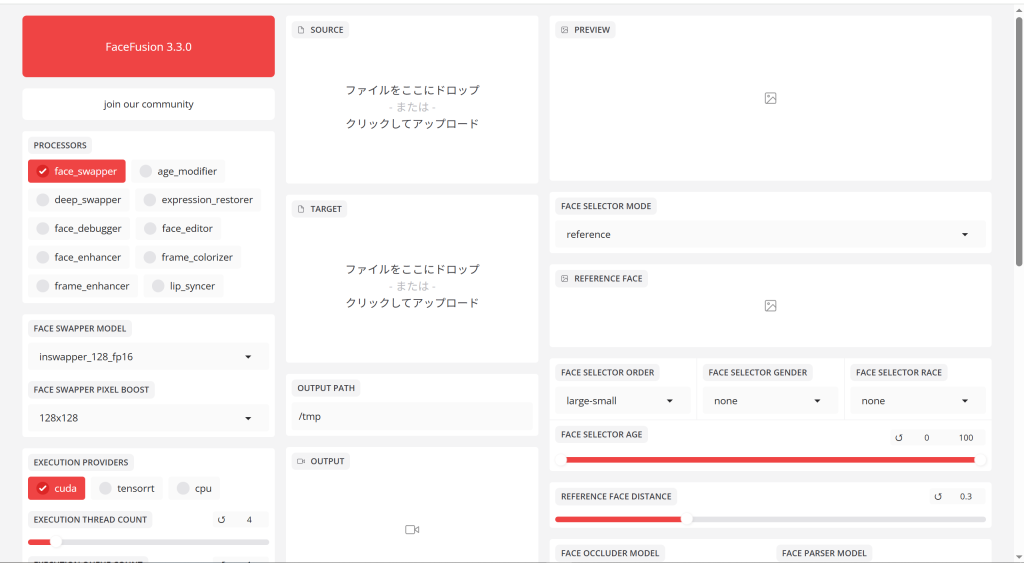Click the video camera icon in Output panel
The height and width of the screenshot is (563, 1024).
(x=412, y=530)
